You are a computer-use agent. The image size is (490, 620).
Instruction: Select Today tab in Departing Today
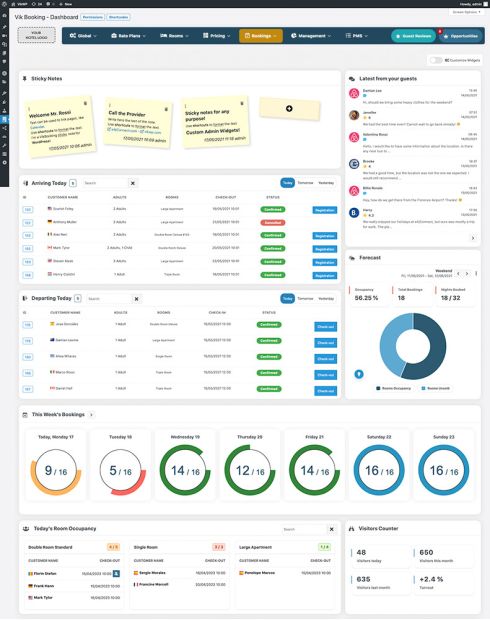coord(288,299)
